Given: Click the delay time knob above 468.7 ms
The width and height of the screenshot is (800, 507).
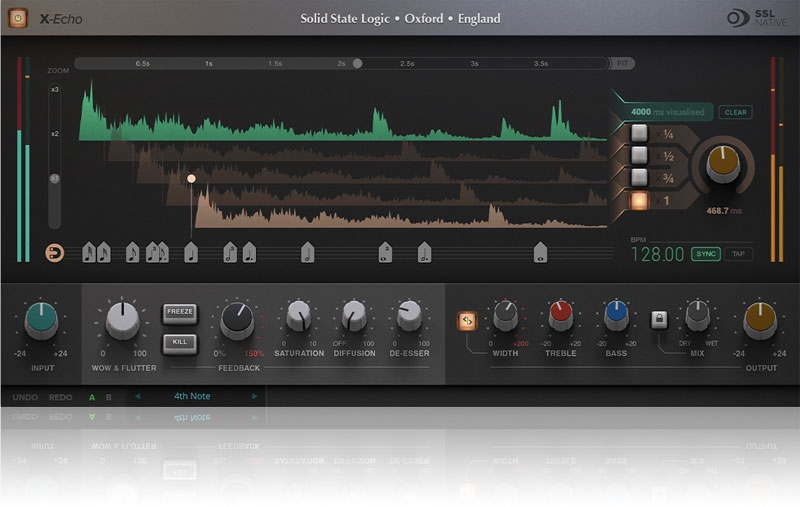Looking at the screenshot, I should tap(722, 164).
